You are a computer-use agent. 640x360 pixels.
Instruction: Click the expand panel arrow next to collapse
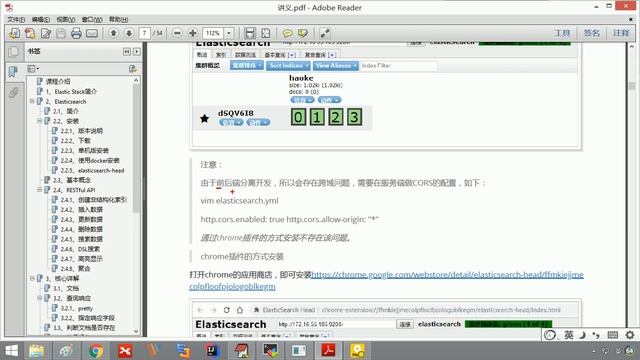pyautogui.click(x=137, y=51)
